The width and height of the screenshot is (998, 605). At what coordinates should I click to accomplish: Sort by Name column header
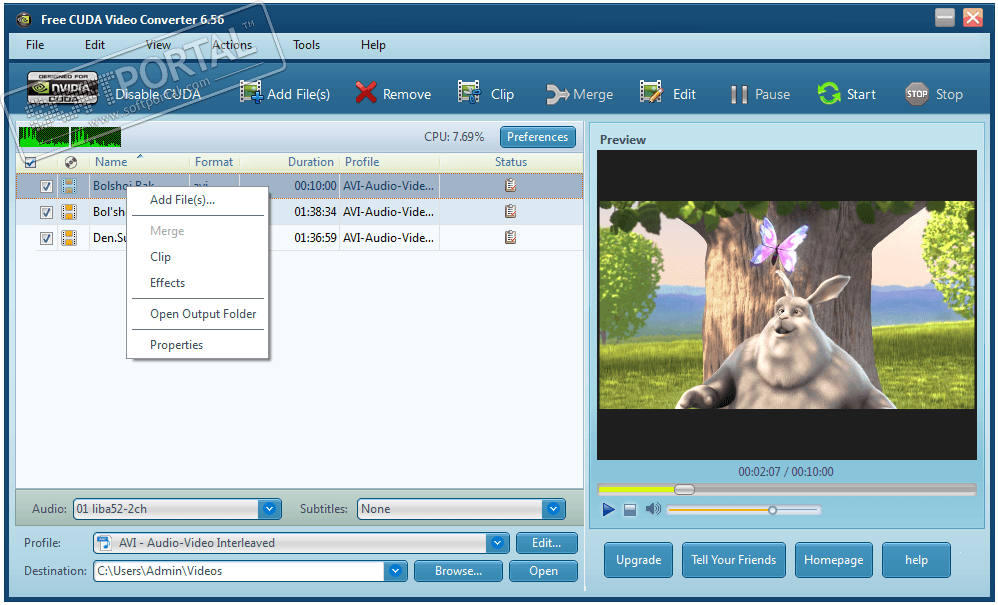[x=111, y=162]
